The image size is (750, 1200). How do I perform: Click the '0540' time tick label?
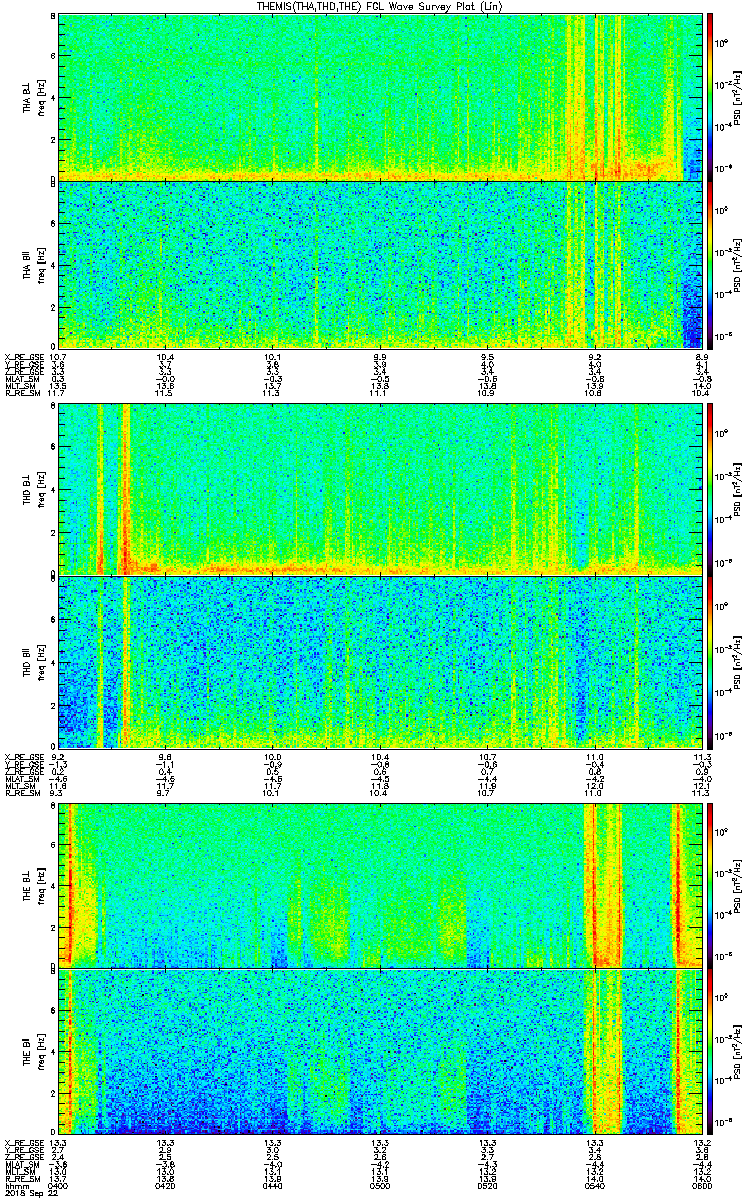pyautogui.click(x=595, y=1184)
